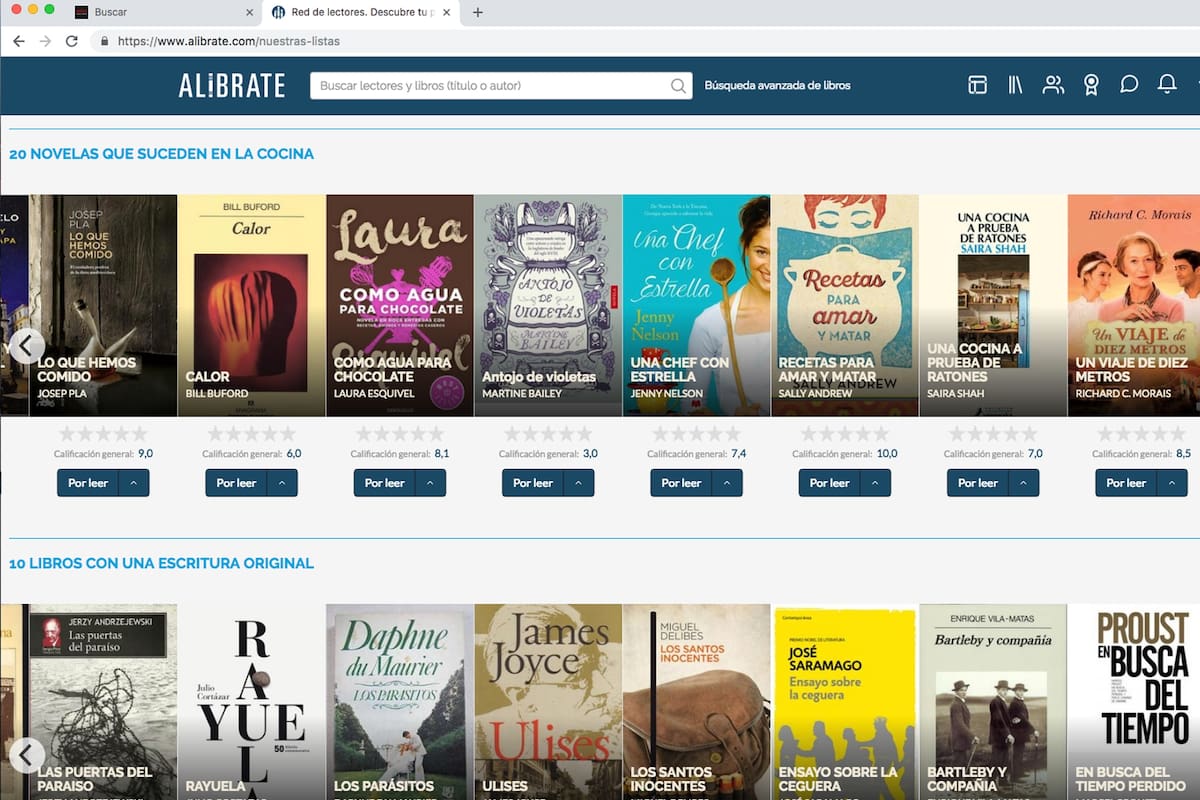1200x800 pixels.
Task: Click the search magnifier icon
Action: 678,86
